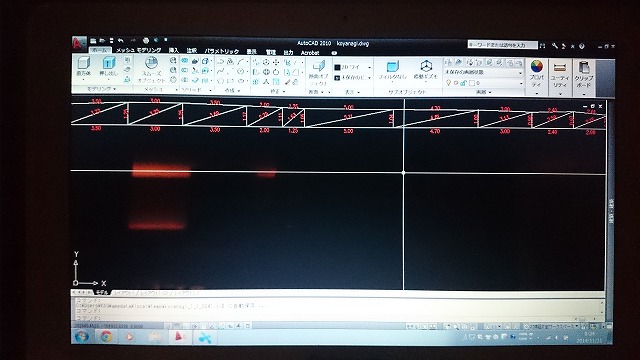This screenshot has width=640, height=360.
Task: Open Chrome from the Windows taskbar
Action: [106, 336]
